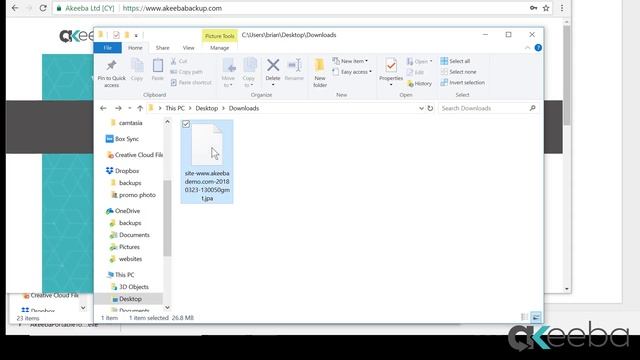The height and width of the screenshot is (360, 640).
Task: Select camtasia folder in navigation pane
Action: point(131,123)
